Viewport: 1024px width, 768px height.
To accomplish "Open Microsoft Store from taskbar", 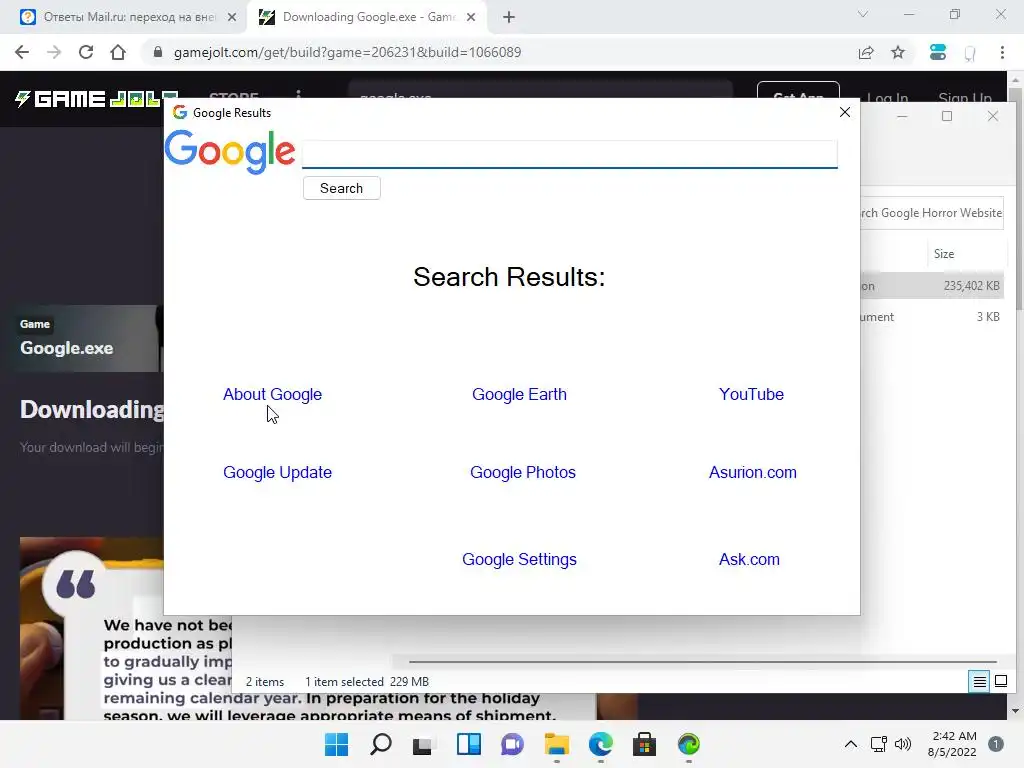I will pos(644,744).
